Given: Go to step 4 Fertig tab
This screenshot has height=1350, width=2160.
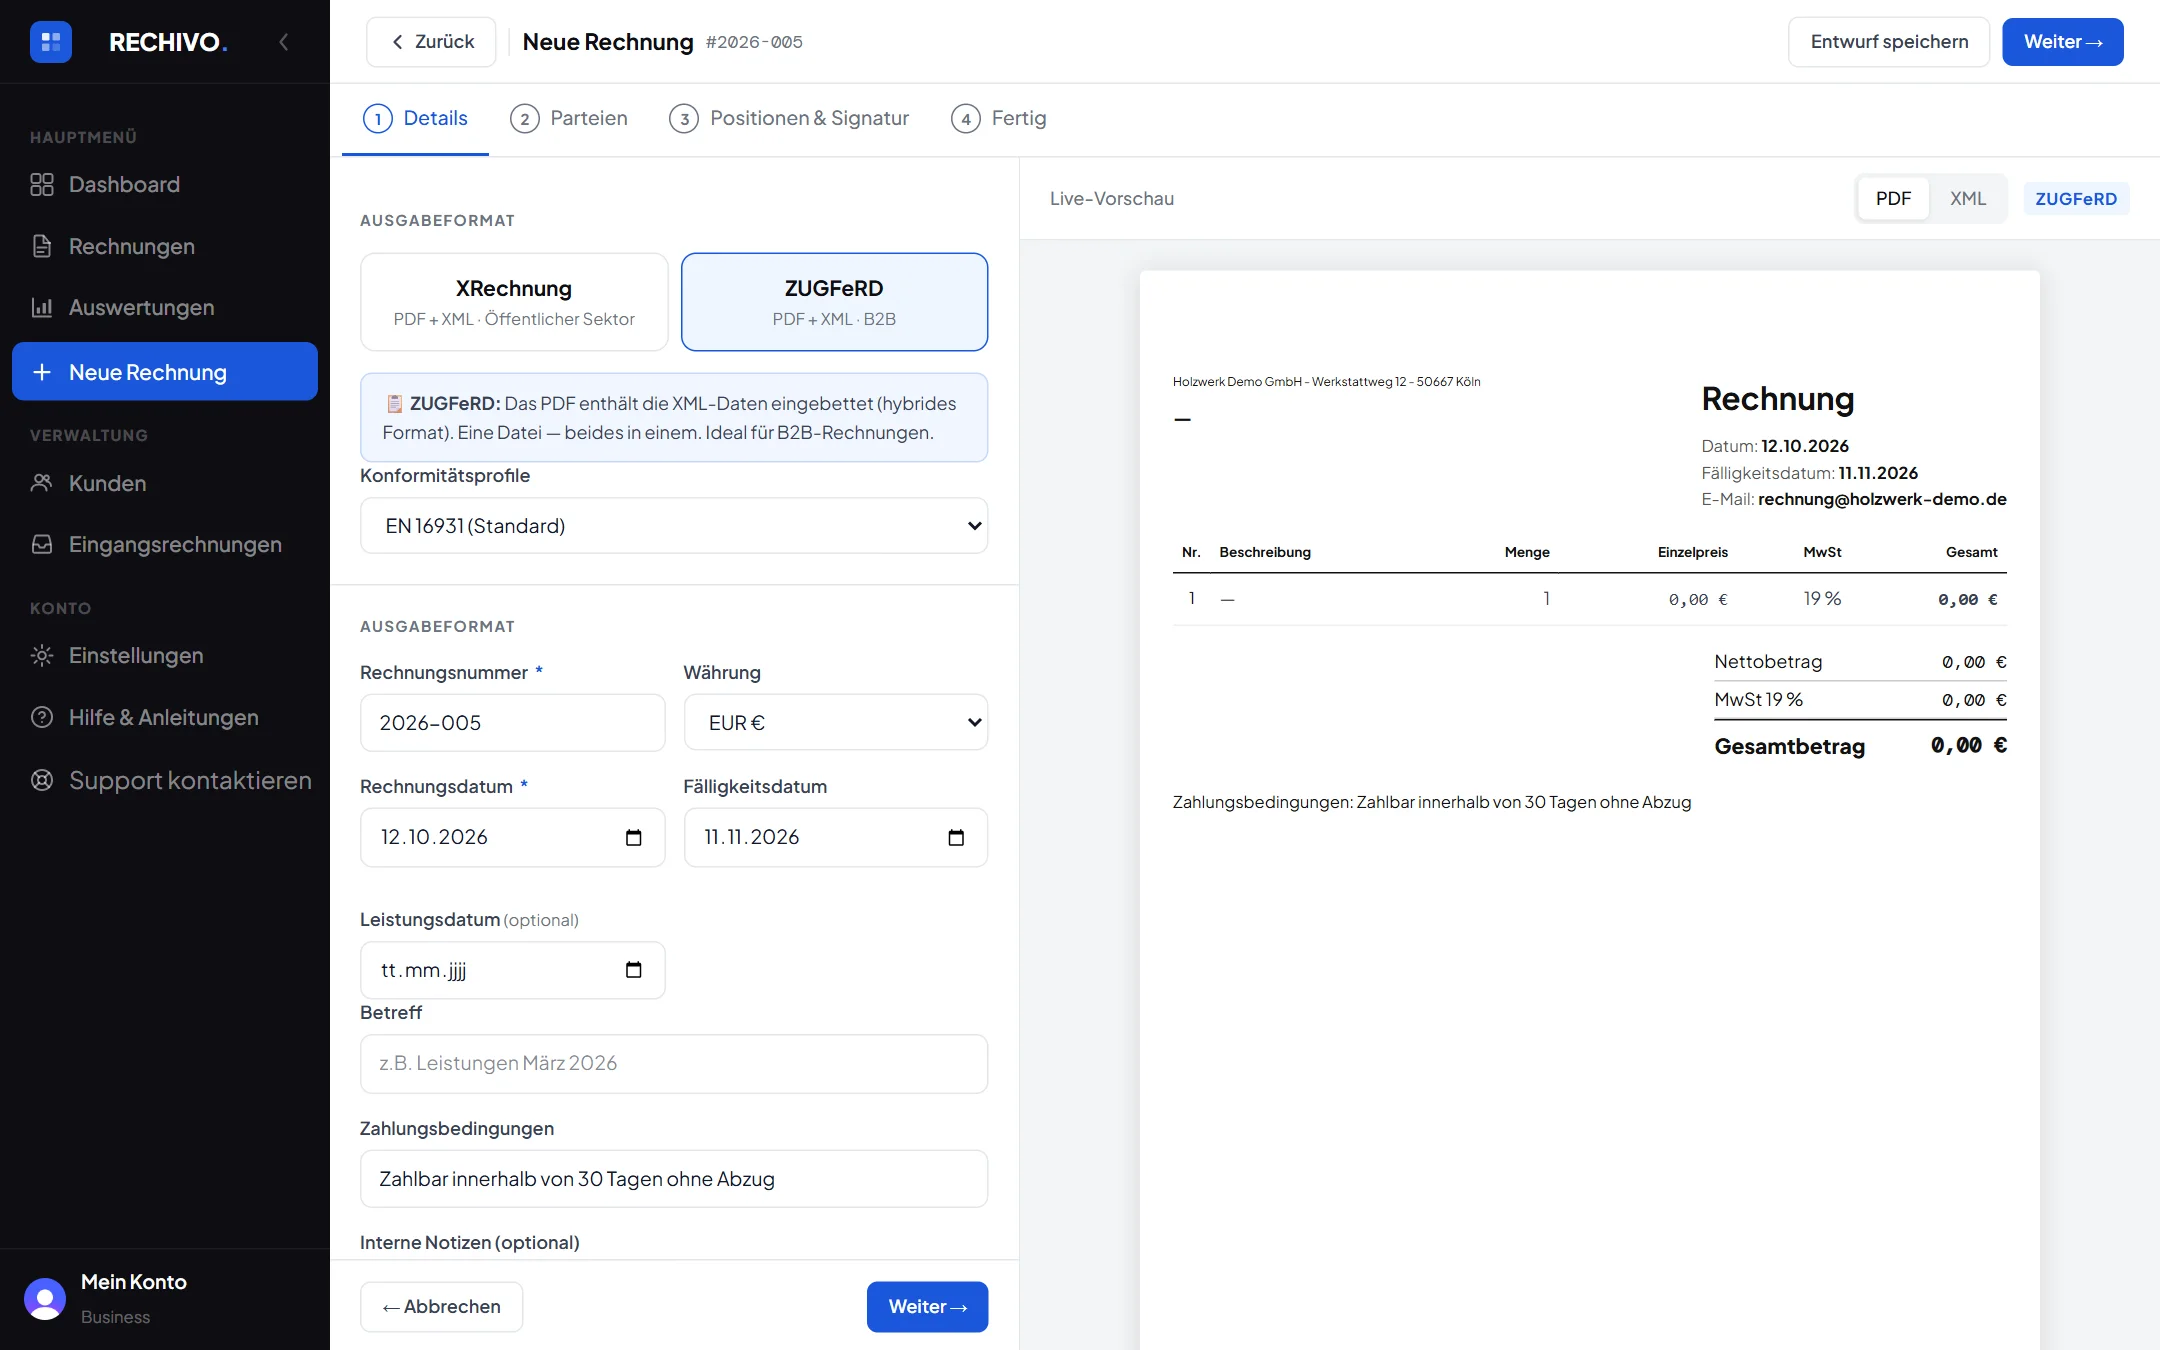Looking at the screenshot, I should (x=998, y=118).
